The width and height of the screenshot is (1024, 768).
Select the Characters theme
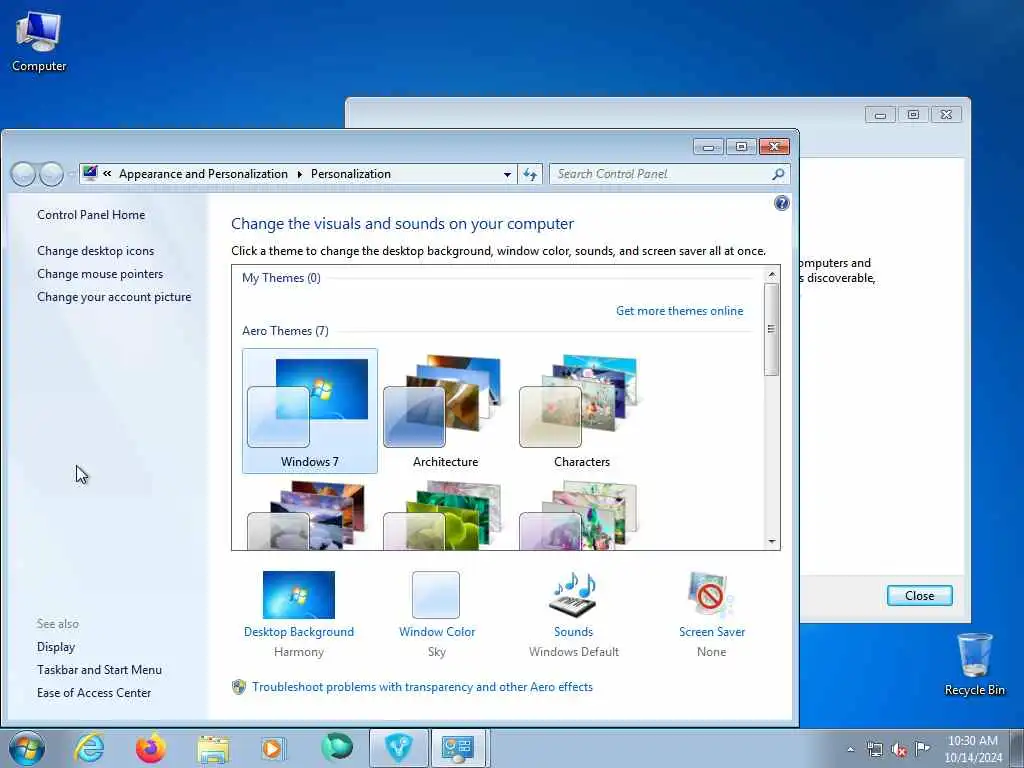pos(581,411)
